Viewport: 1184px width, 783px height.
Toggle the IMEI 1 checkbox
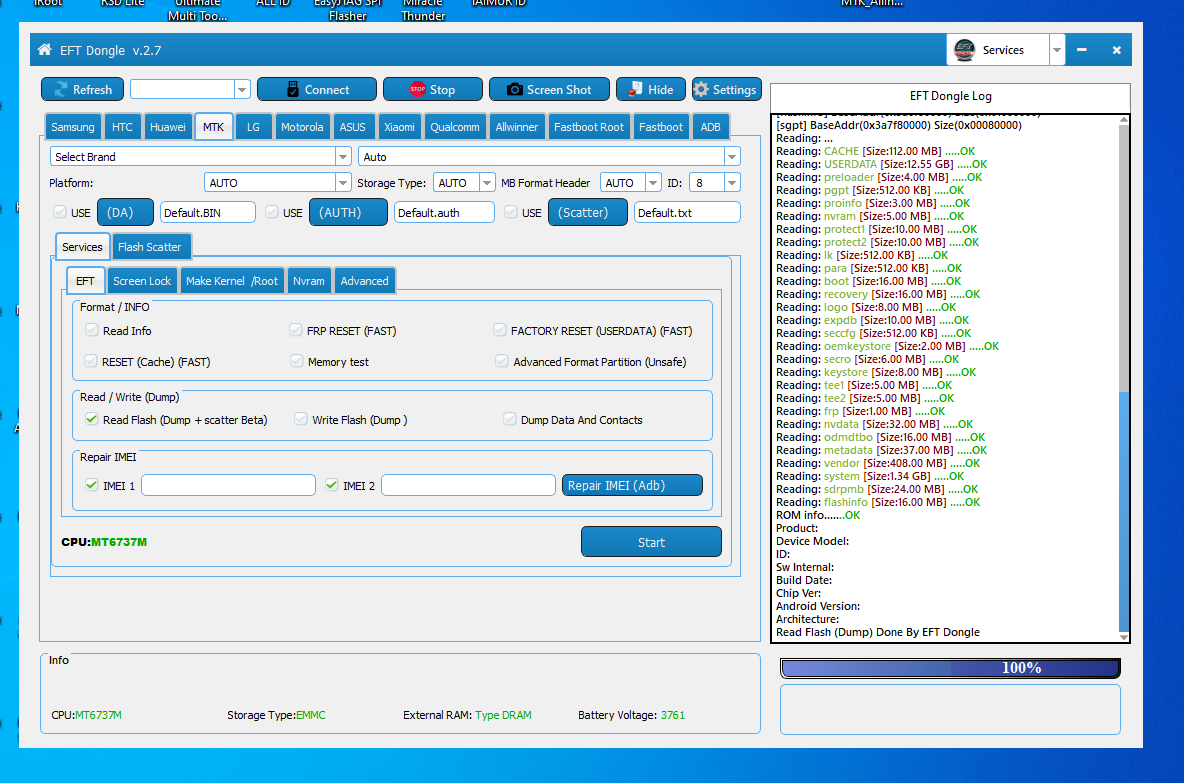click(91, 485)
